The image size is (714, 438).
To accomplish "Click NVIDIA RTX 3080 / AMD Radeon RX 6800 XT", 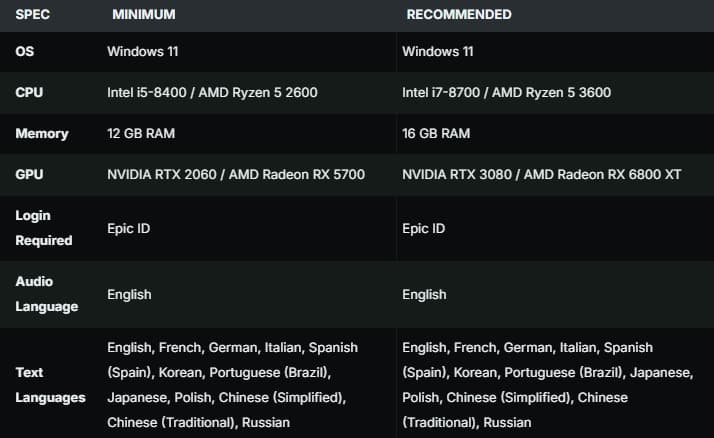I will (x=541, y=174).
